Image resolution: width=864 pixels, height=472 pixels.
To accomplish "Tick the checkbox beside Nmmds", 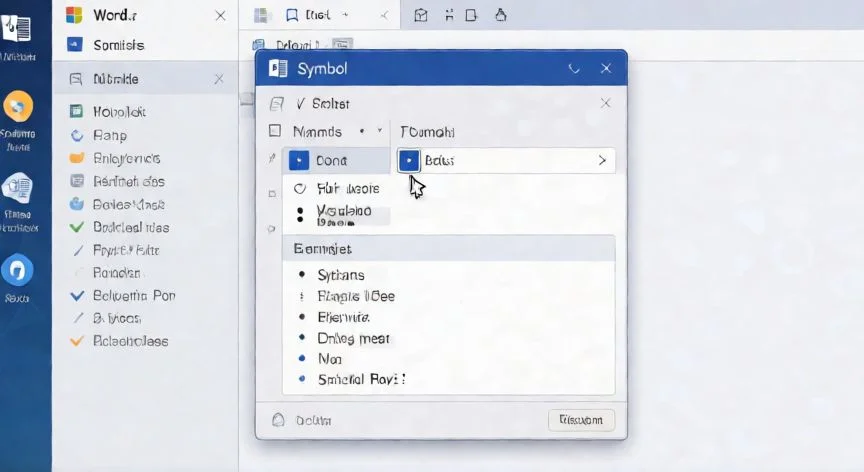I will tap(274, 131).
